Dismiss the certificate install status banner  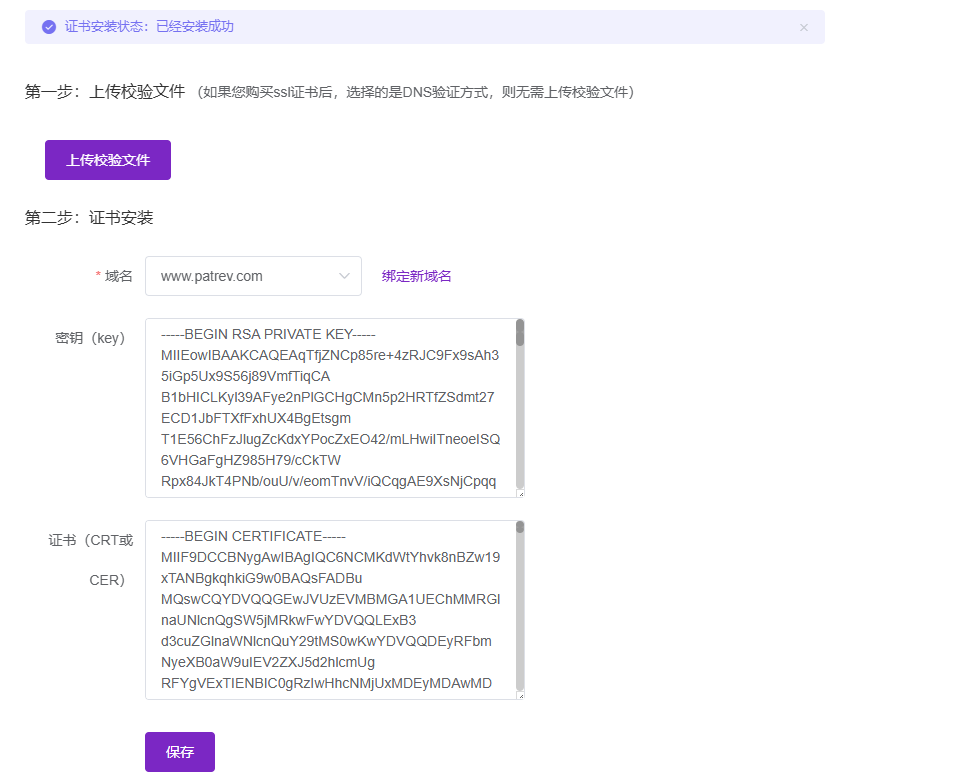(804, 27)
